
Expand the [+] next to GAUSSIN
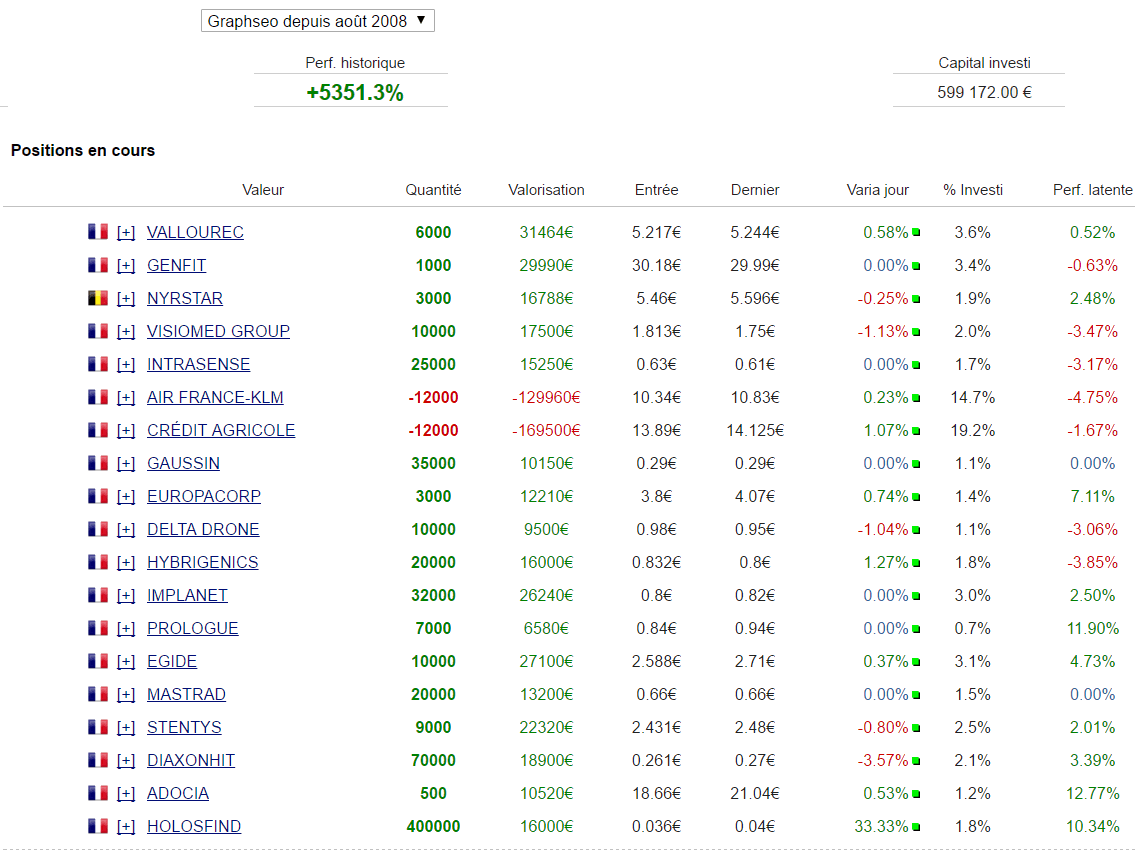(126, 464)
